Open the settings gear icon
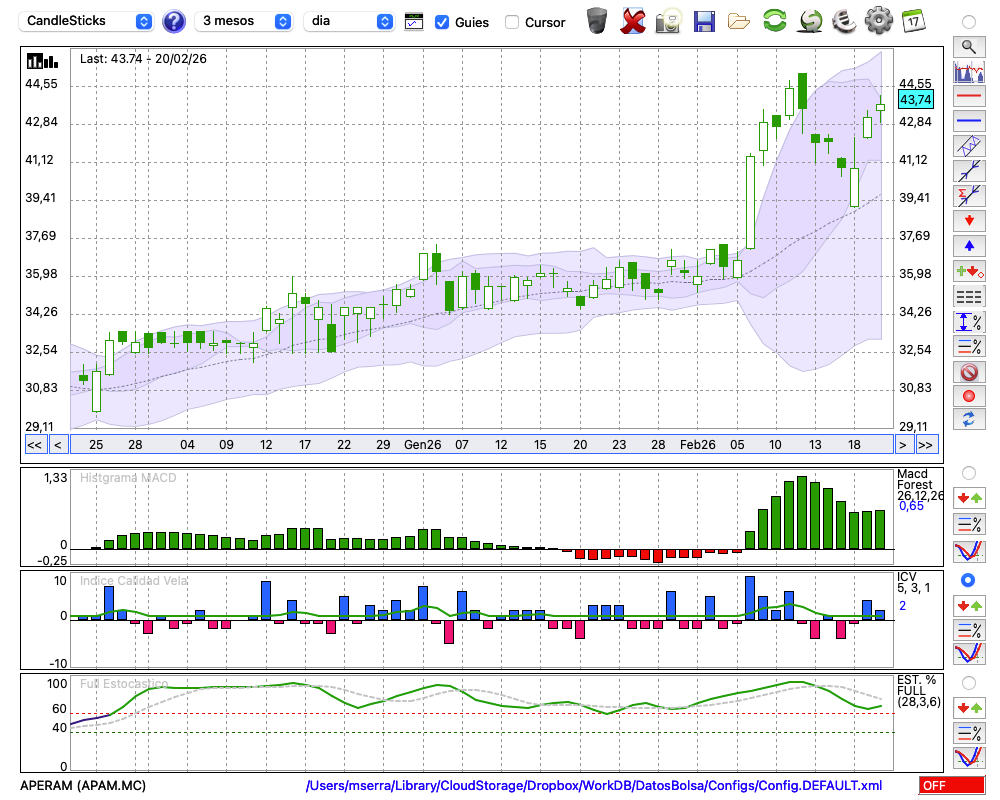1000x800 pixels. pyautogui.click(x=878, y=21)
